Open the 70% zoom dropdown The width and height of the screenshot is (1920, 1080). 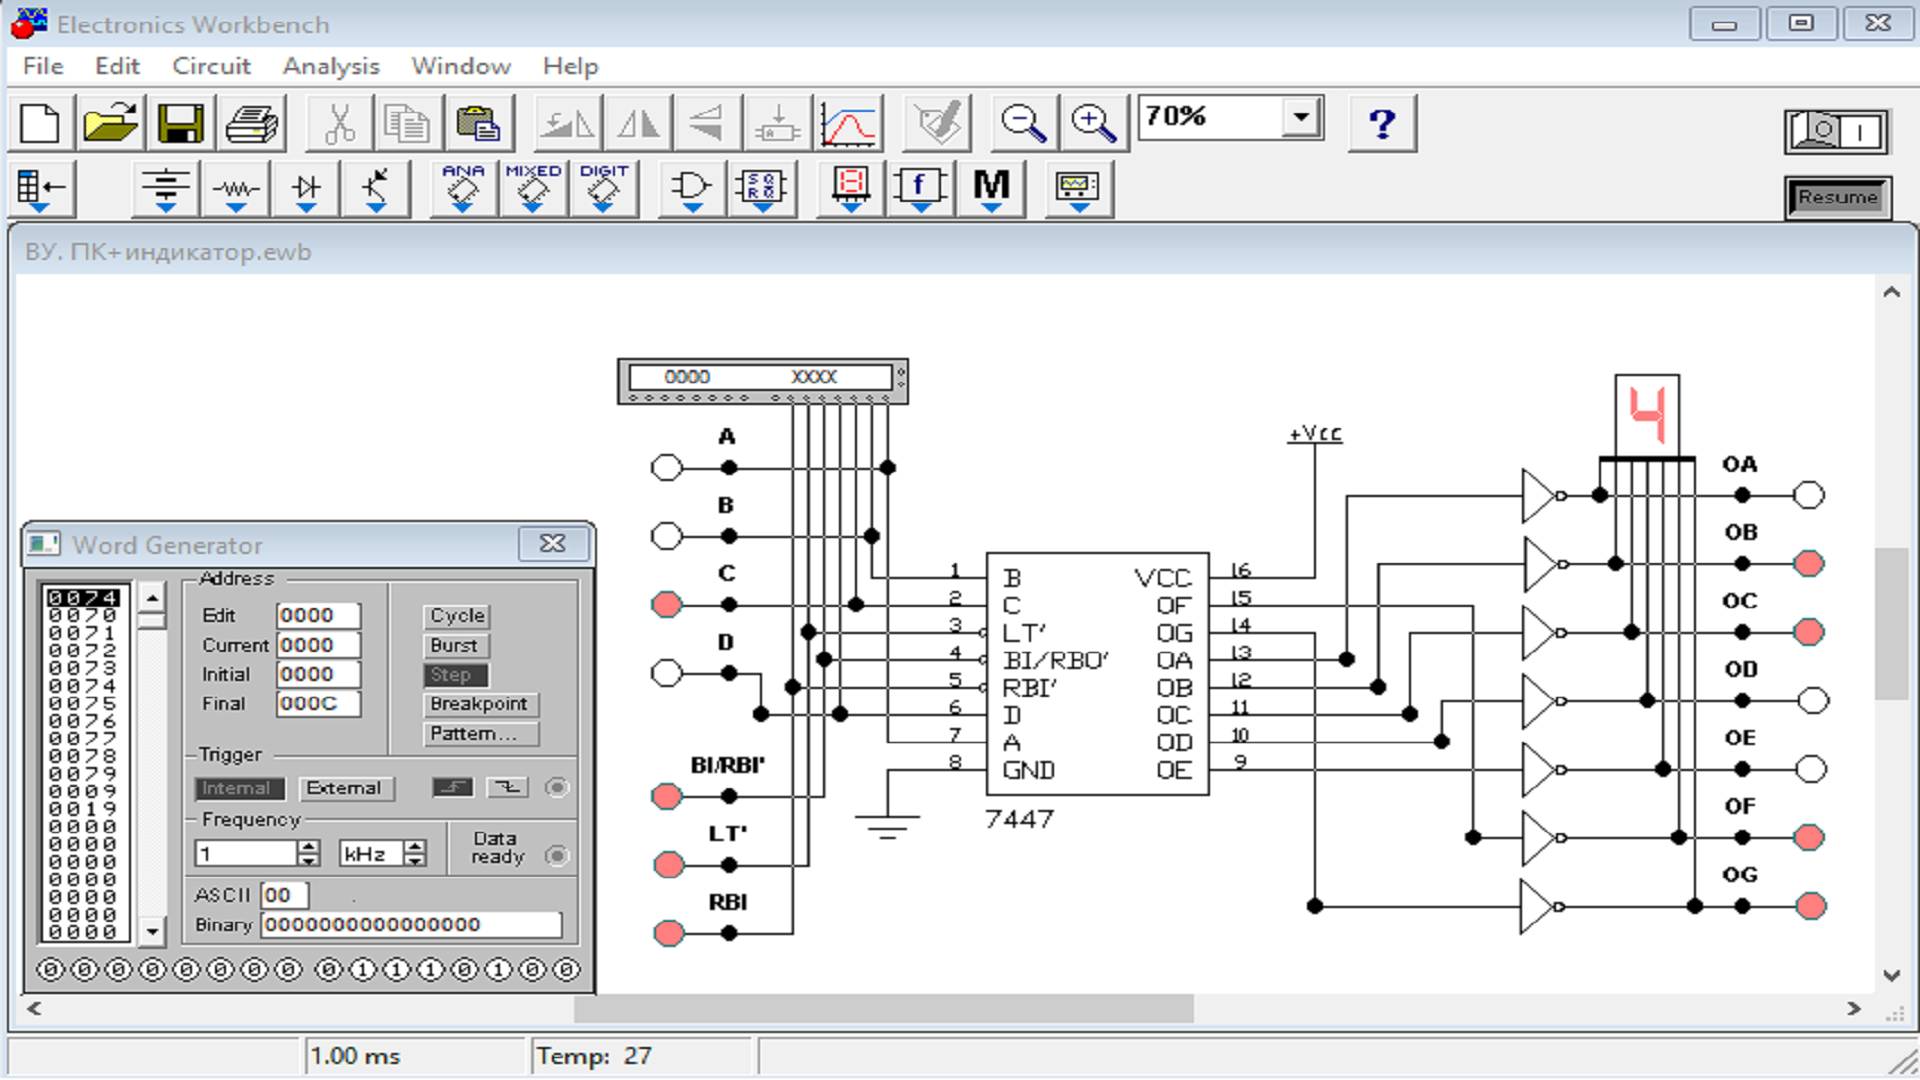1300,117
